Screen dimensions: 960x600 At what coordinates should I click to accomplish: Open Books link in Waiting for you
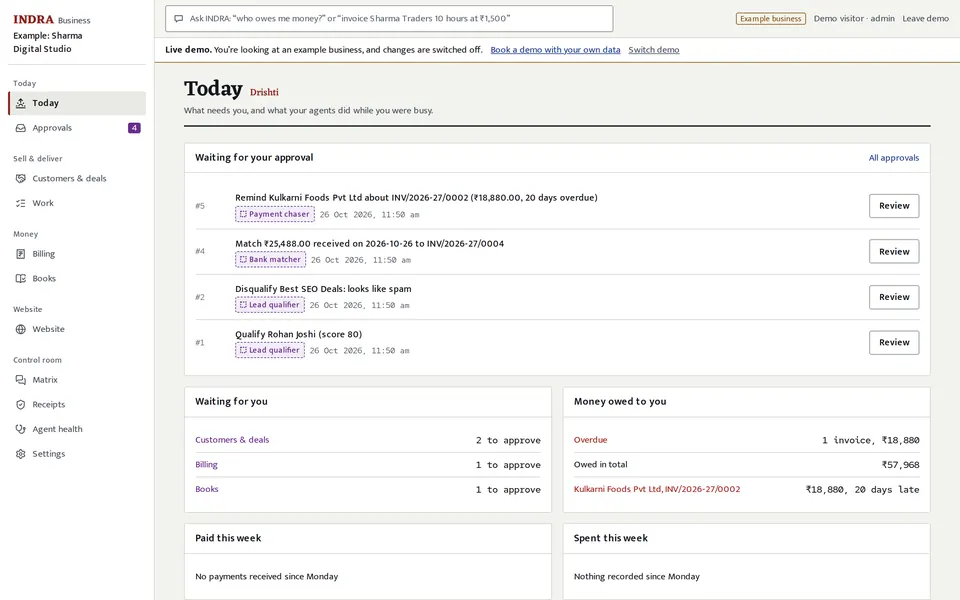pos(207,489)
